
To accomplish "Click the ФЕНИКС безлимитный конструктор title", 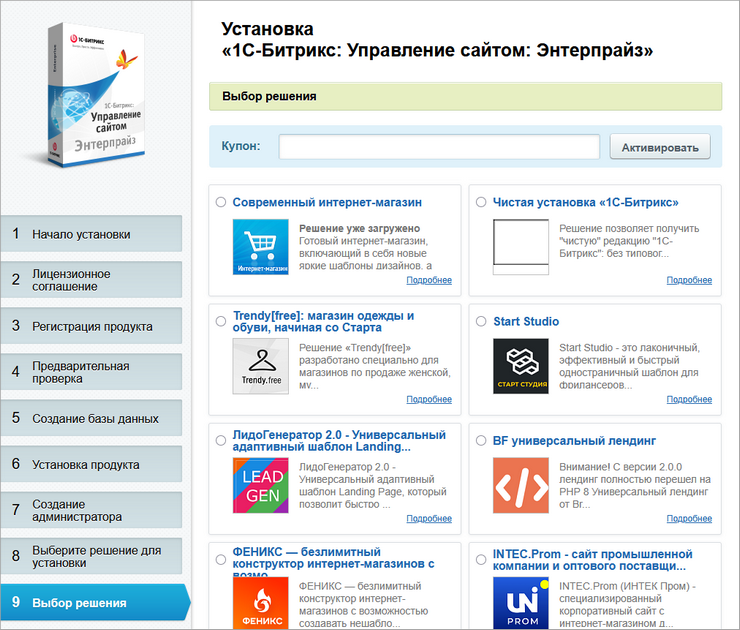I will (333, 561).
